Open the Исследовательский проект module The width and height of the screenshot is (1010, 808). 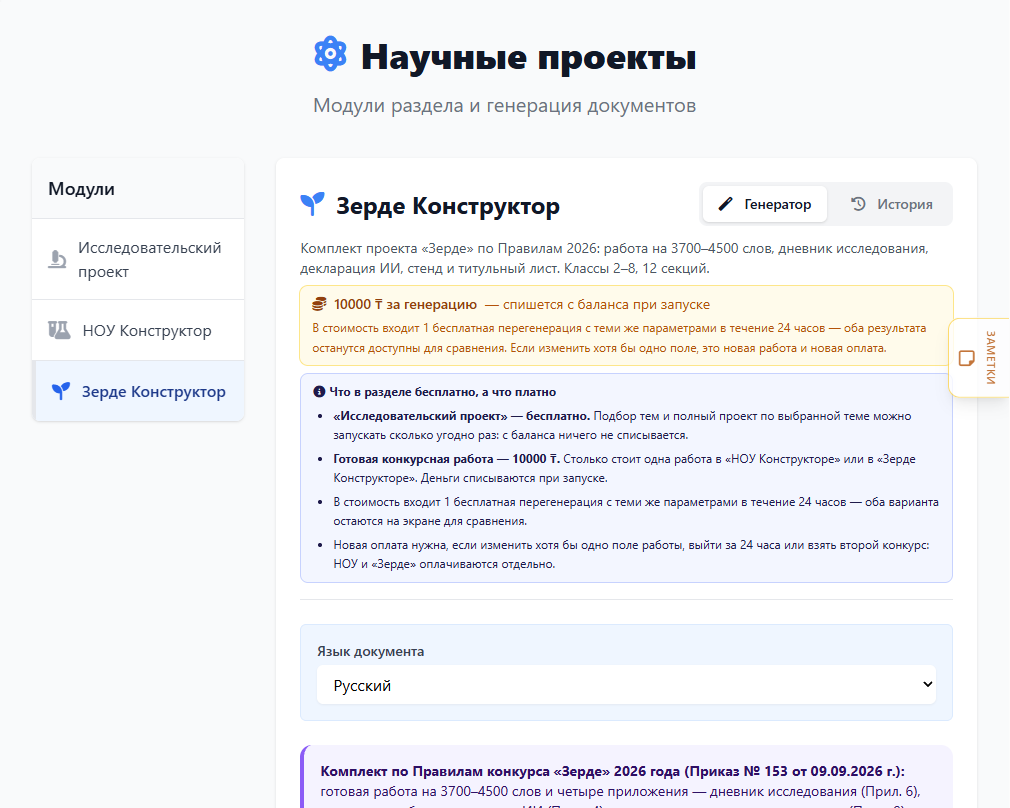(x=138, y=259)
